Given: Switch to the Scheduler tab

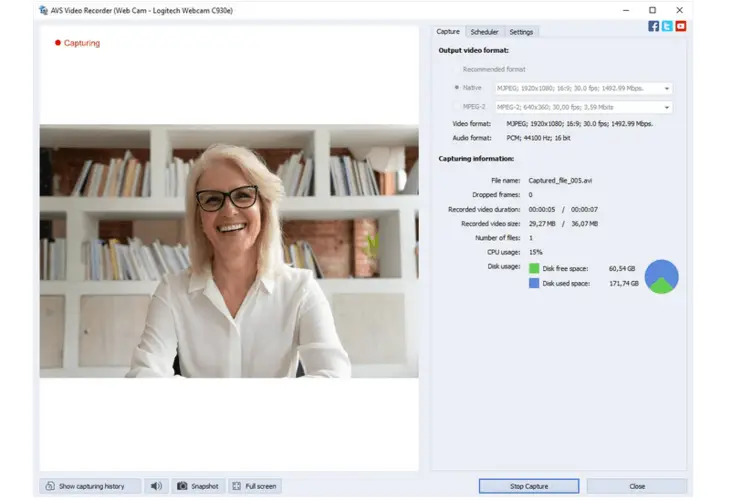Looking at the screenshot, I should click(484, 32).
